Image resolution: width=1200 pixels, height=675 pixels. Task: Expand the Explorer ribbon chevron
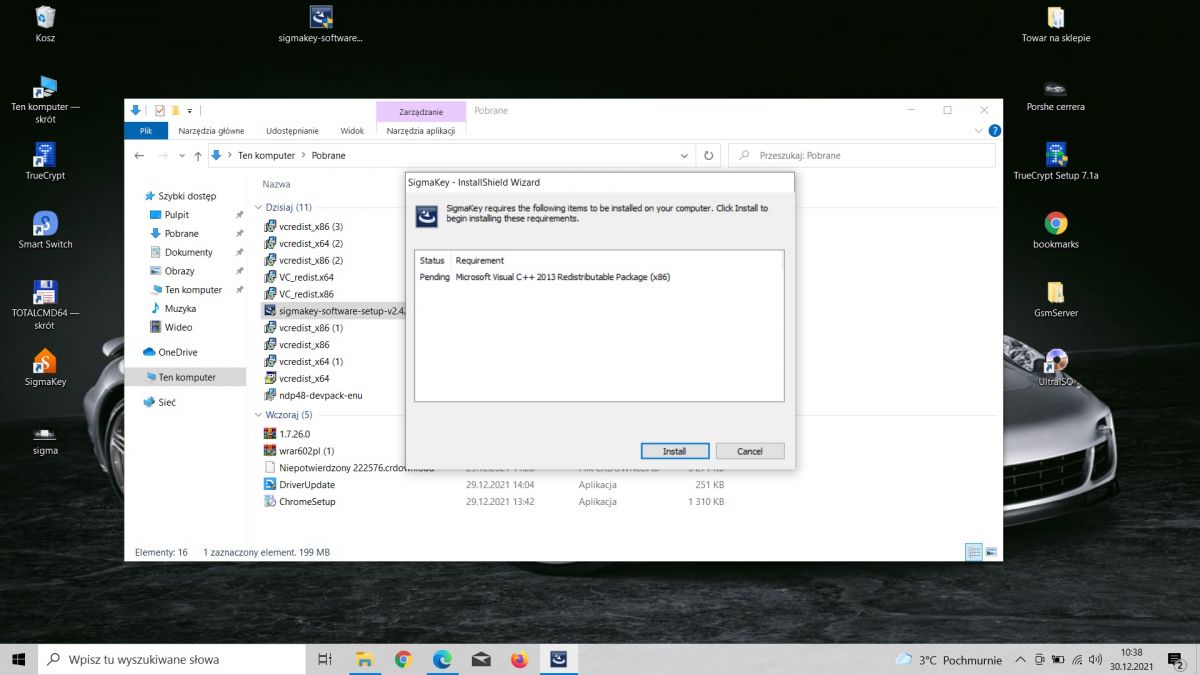979,131
